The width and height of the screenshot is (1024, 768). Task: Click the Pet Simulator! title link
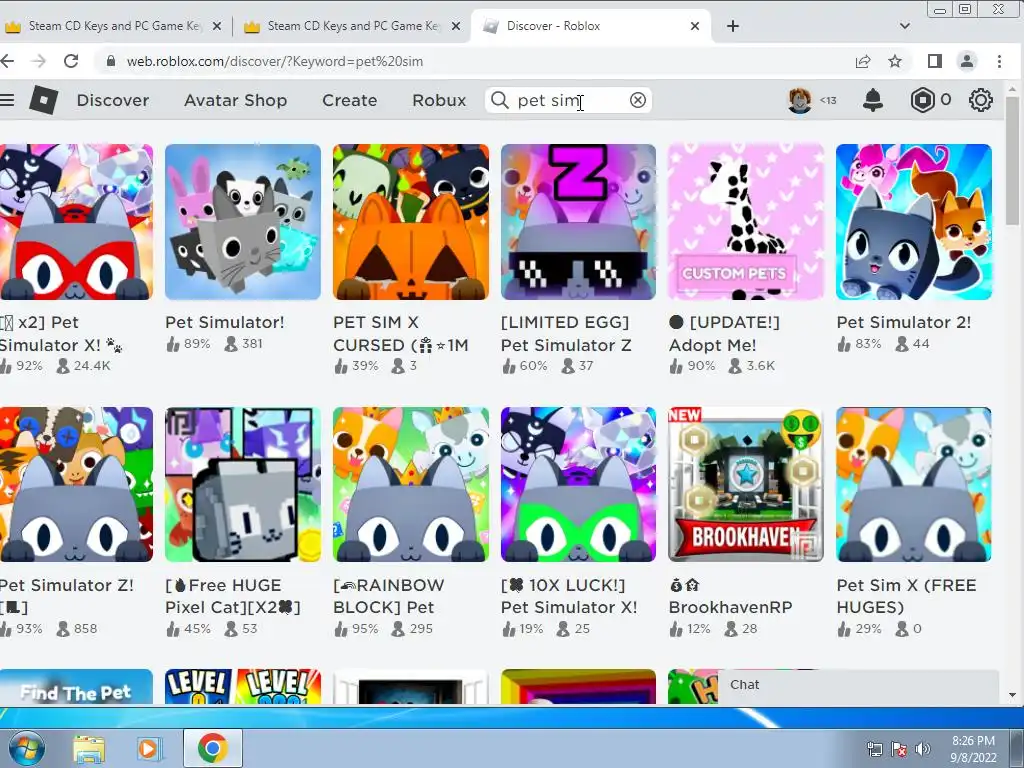click(x=225, y=322)
